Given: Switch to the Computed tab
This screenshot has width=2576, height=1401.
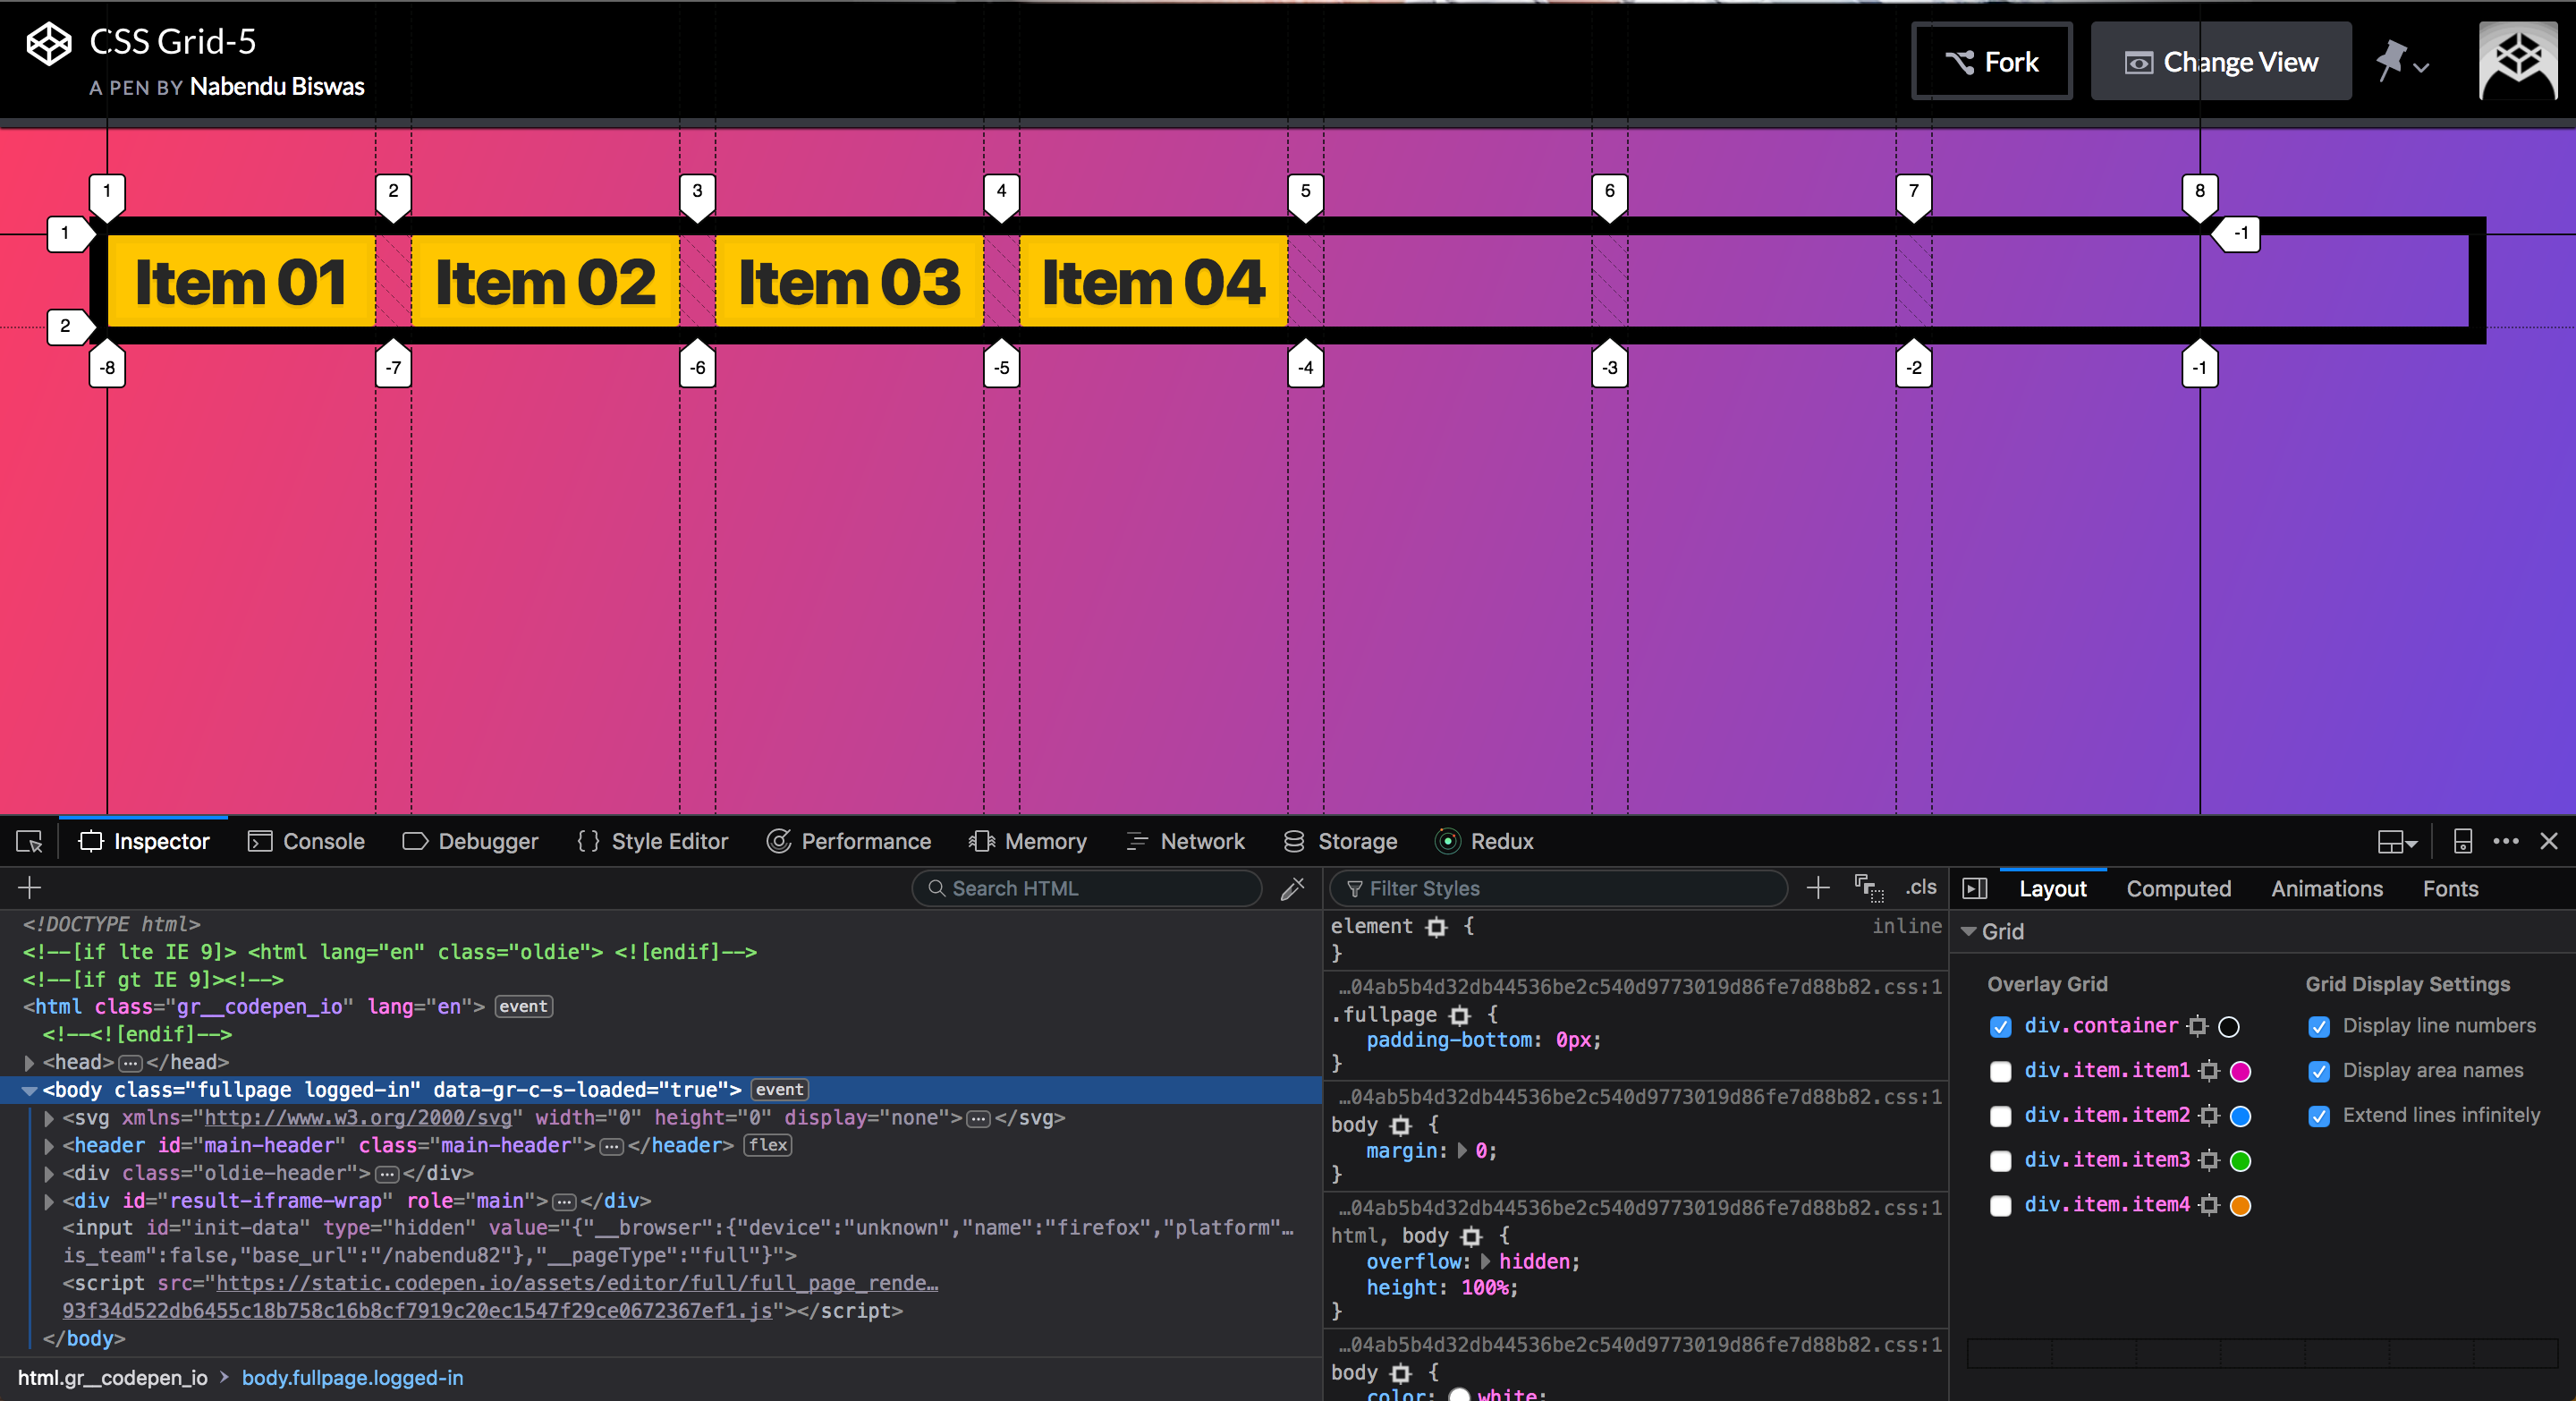Looking at the screenshot, I should pyautogui.click(x=2178, y=889).
